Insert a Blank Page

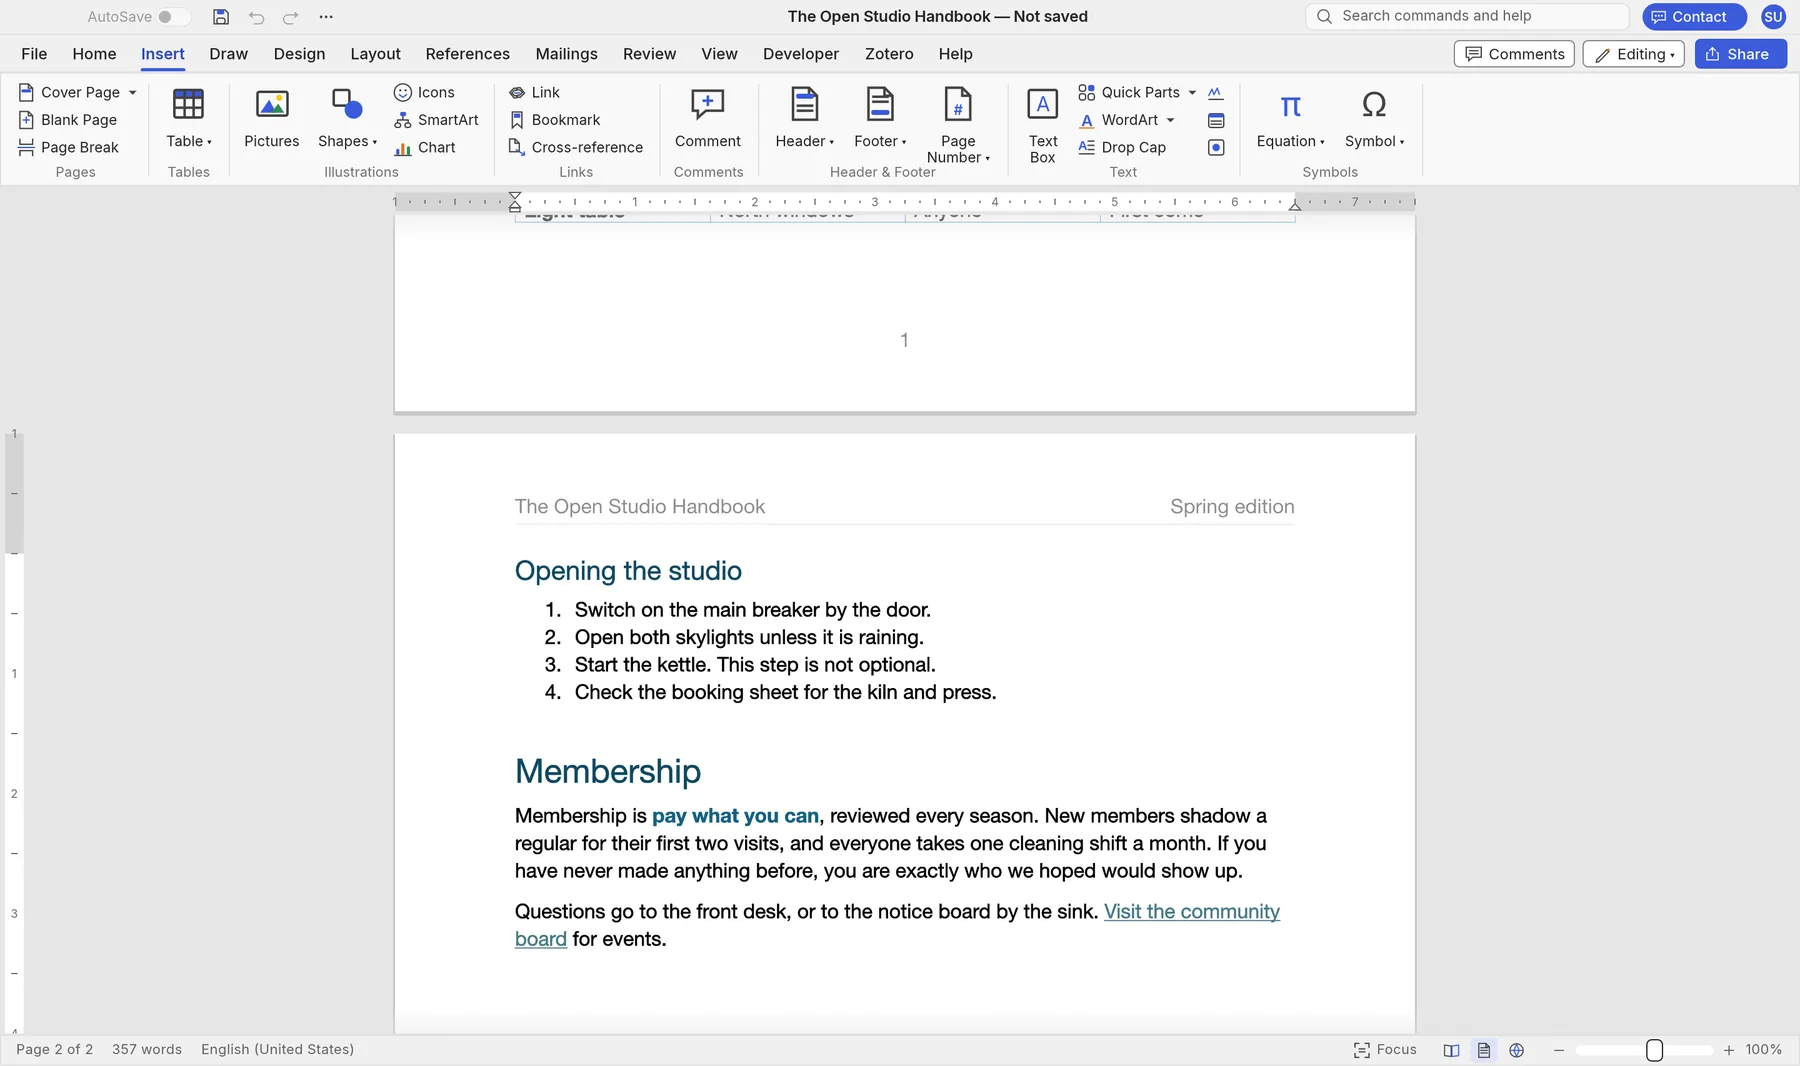(x=68, y=120)
